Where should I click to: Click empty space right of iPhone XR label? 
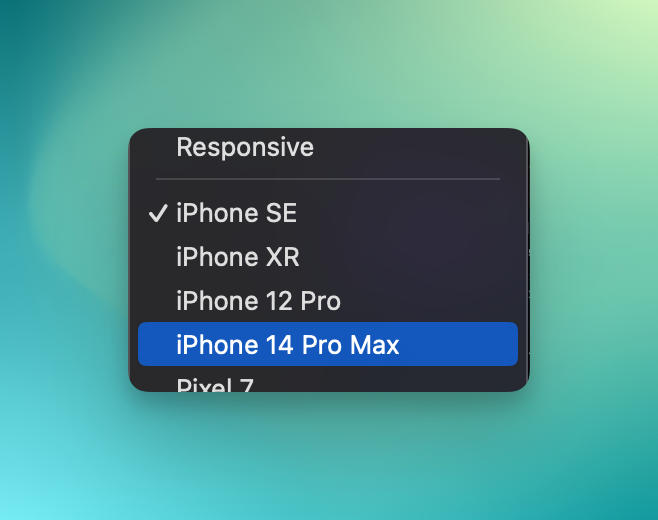click(407, 256)
